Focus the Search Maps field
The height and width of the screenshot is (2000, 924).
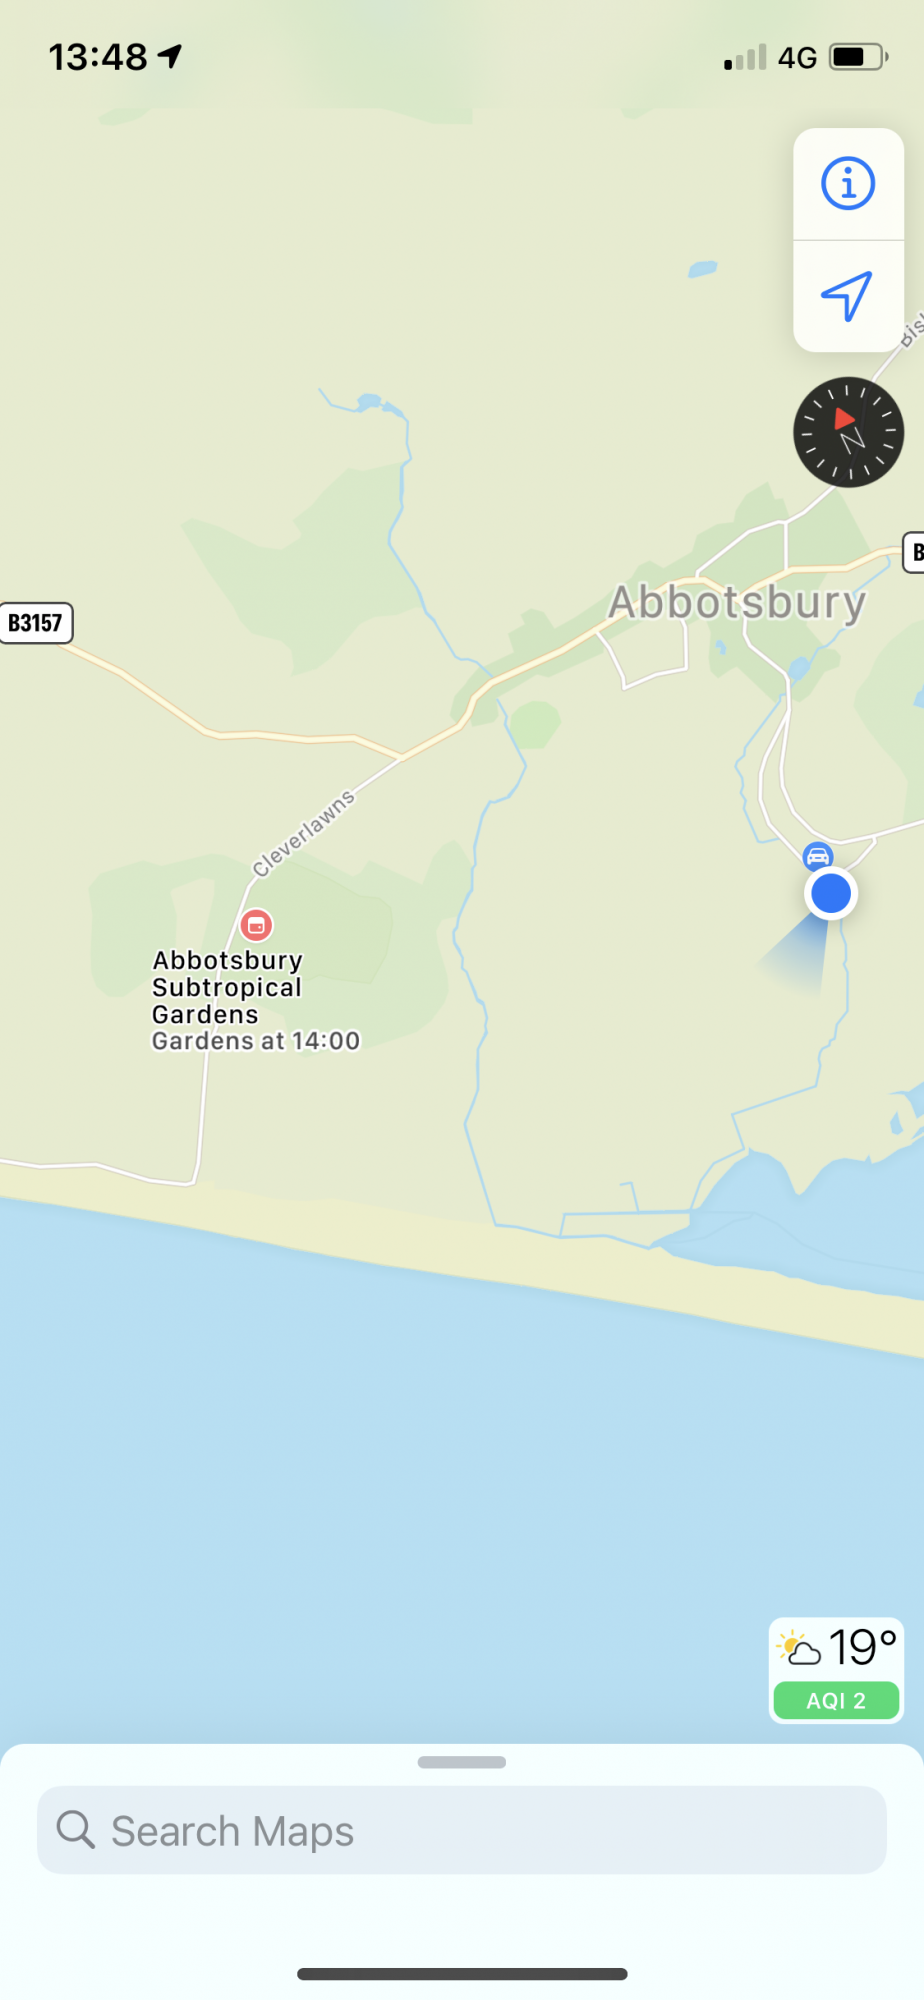click(462, 1830)
